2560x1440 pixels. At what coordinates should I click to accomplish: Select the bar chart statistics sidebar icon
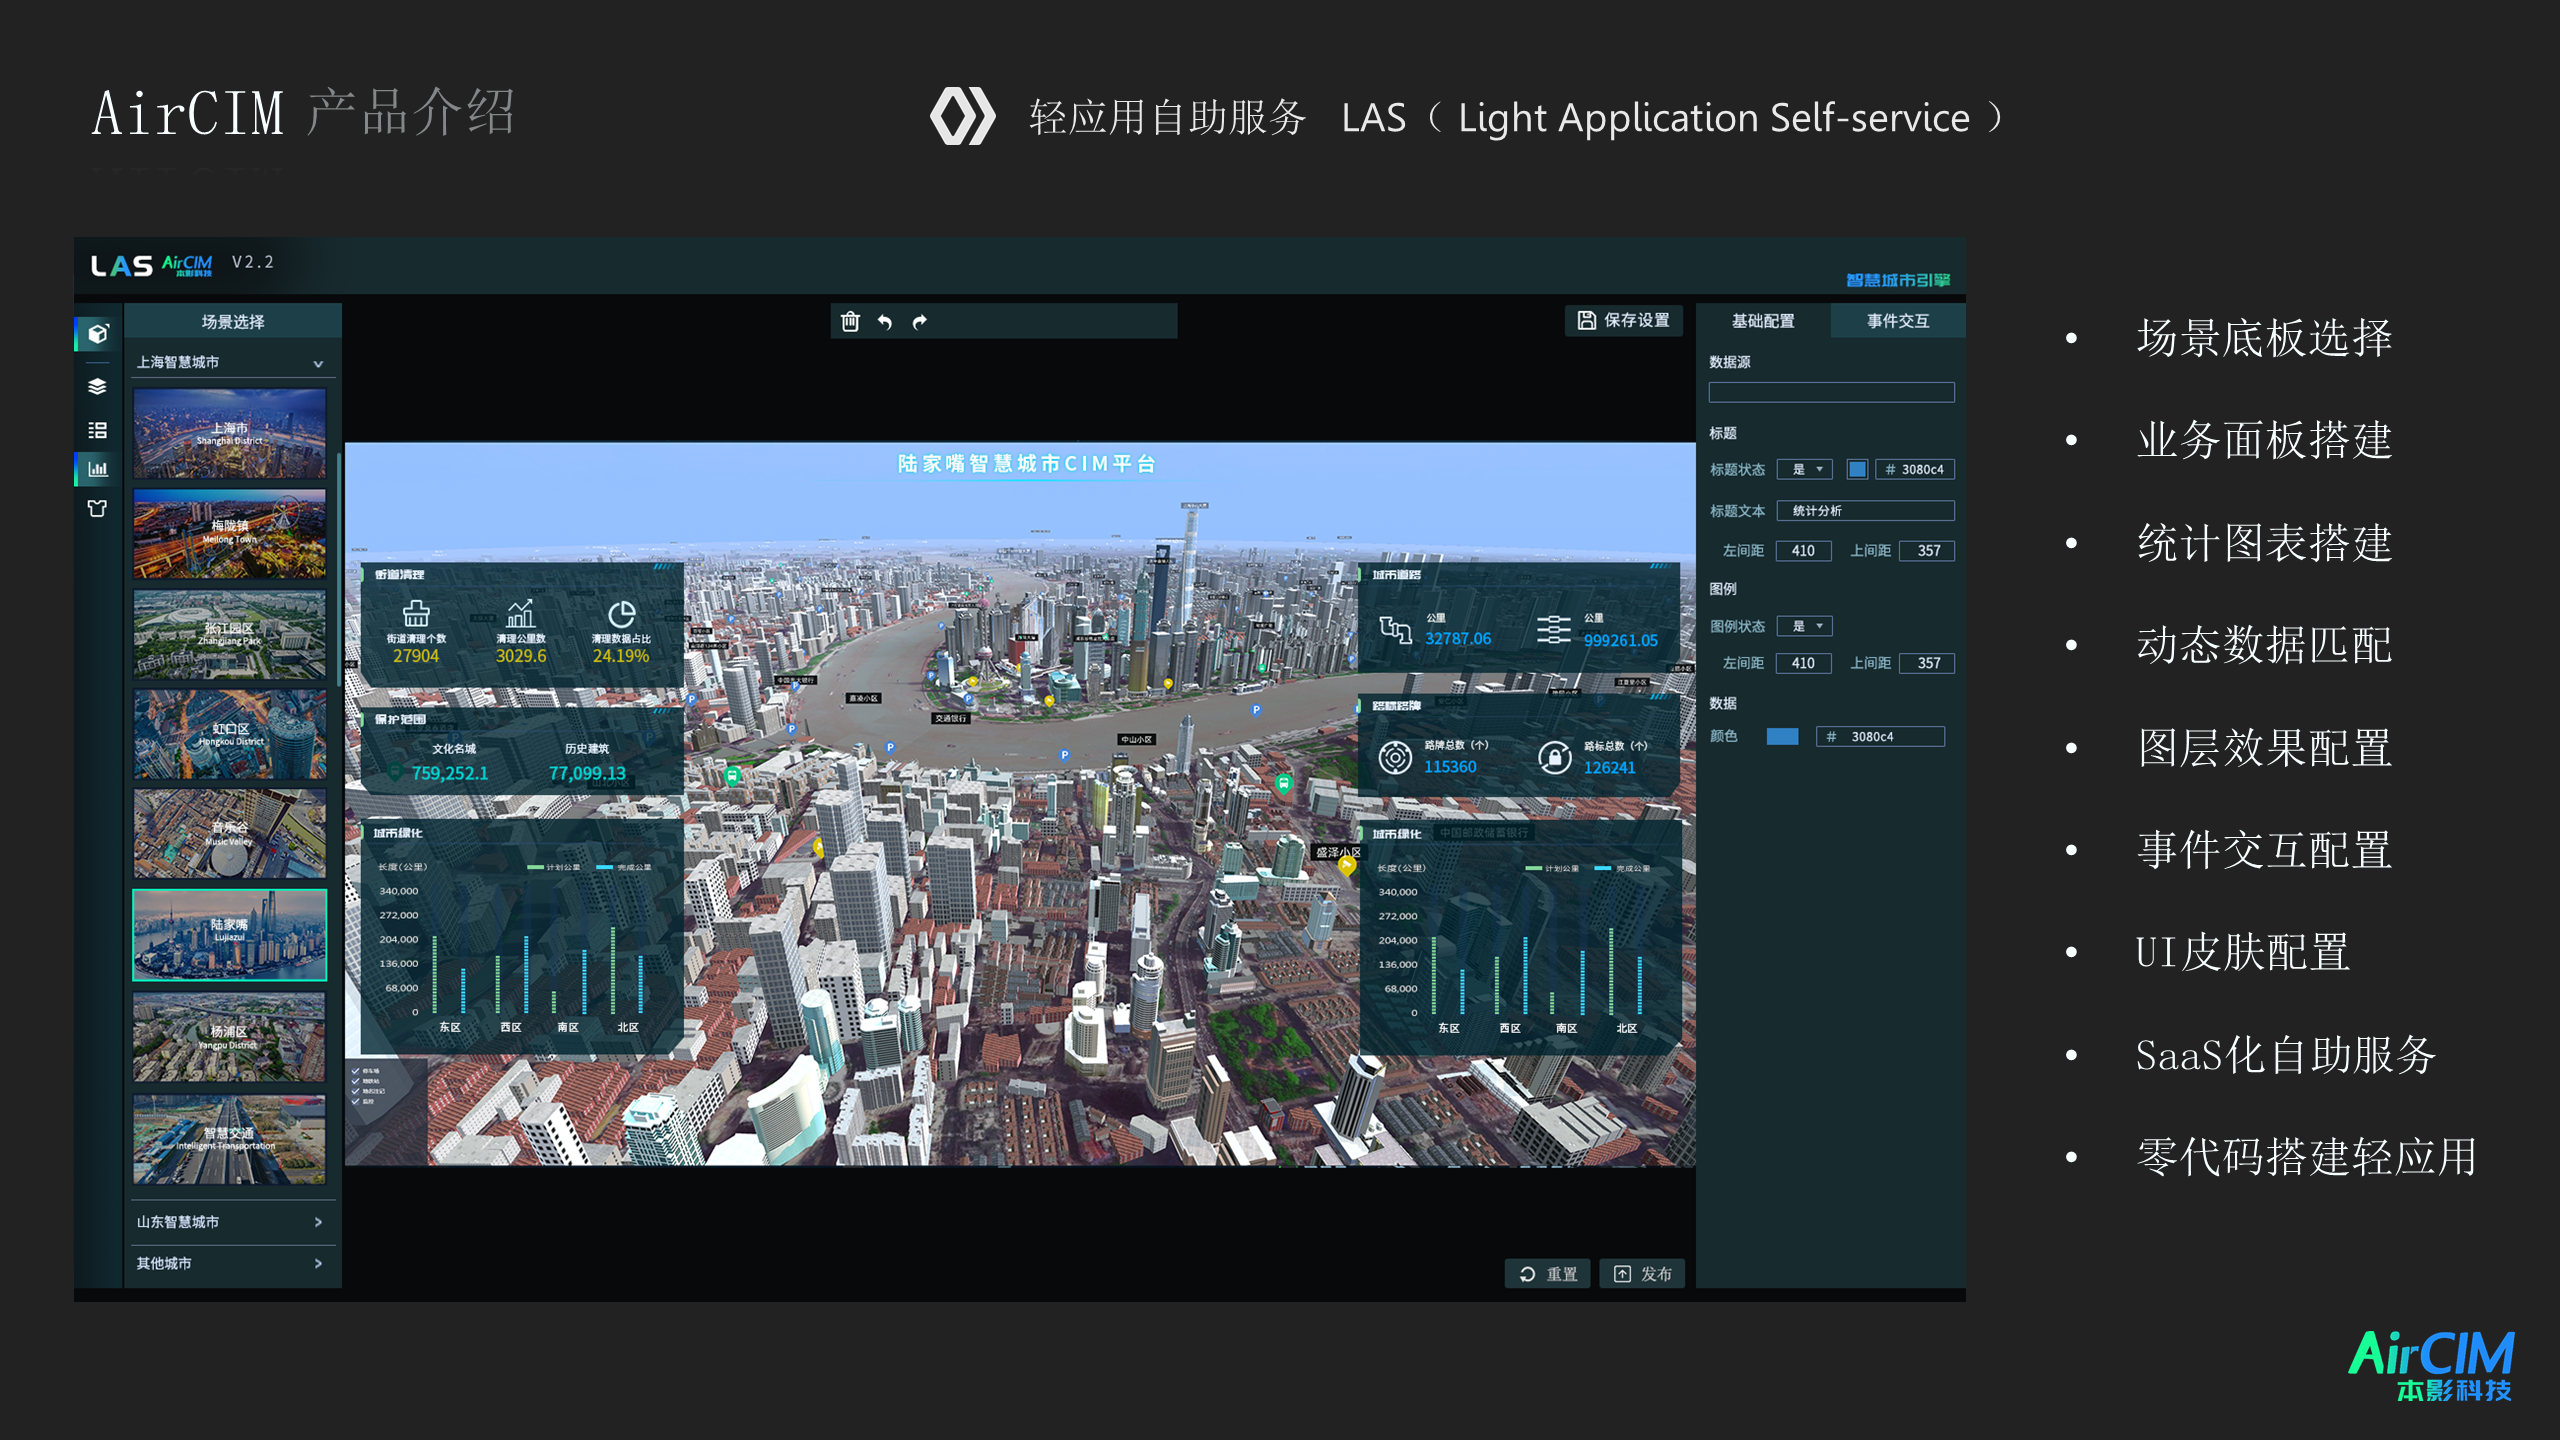click(x=97, y=468)
